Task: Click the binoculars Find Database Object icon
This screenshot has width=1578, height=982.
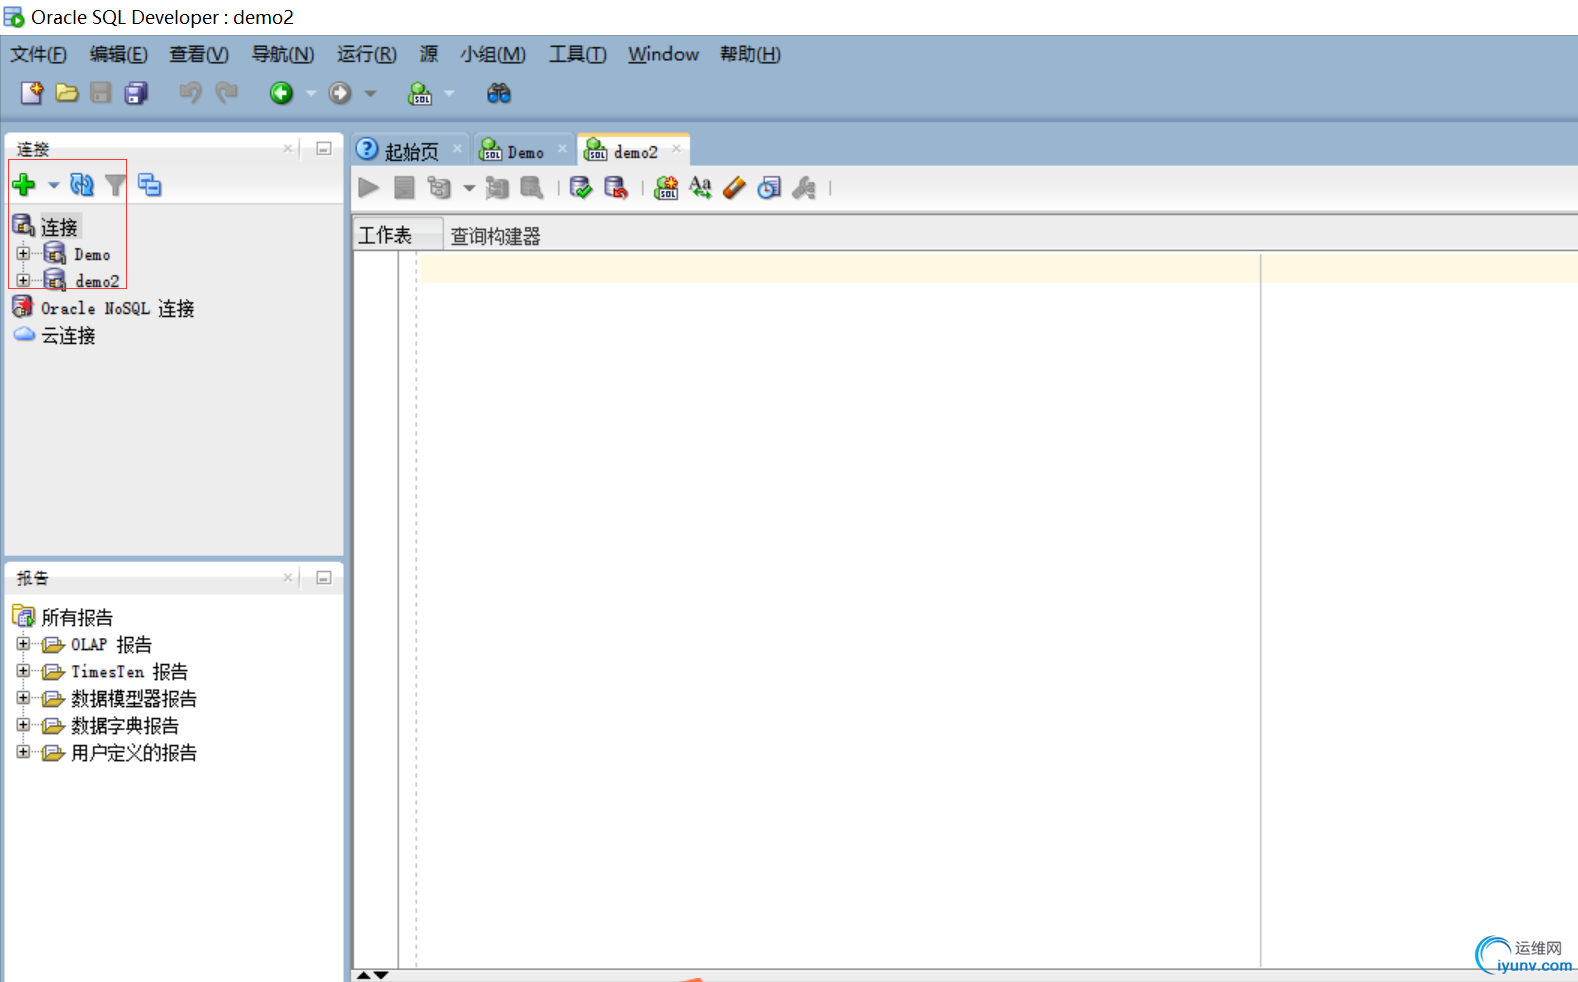Action: point(498,93)
